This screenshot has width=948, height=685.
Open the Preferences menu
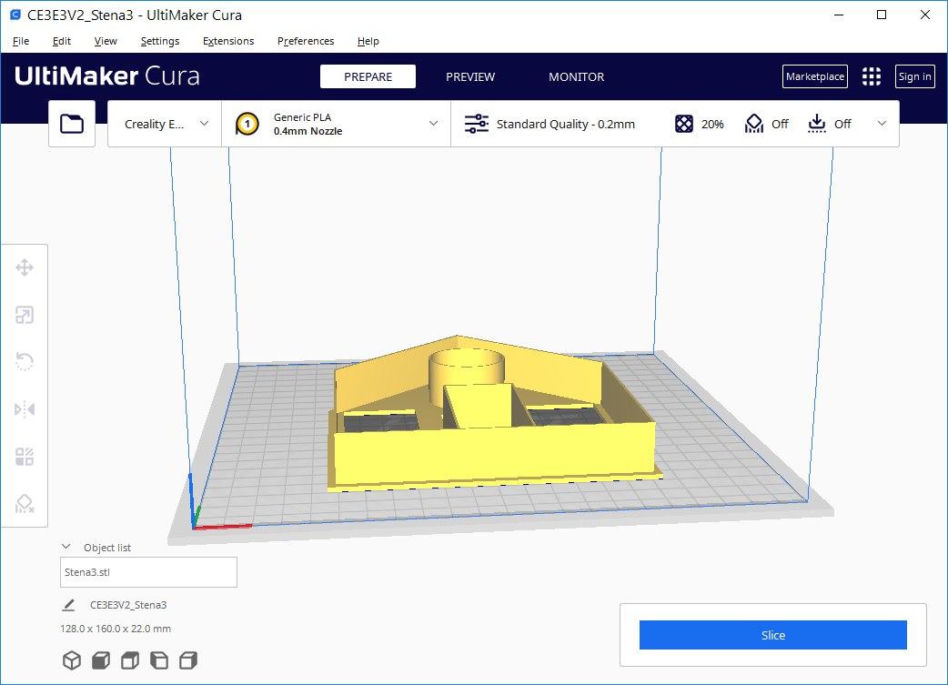(305, 41)
